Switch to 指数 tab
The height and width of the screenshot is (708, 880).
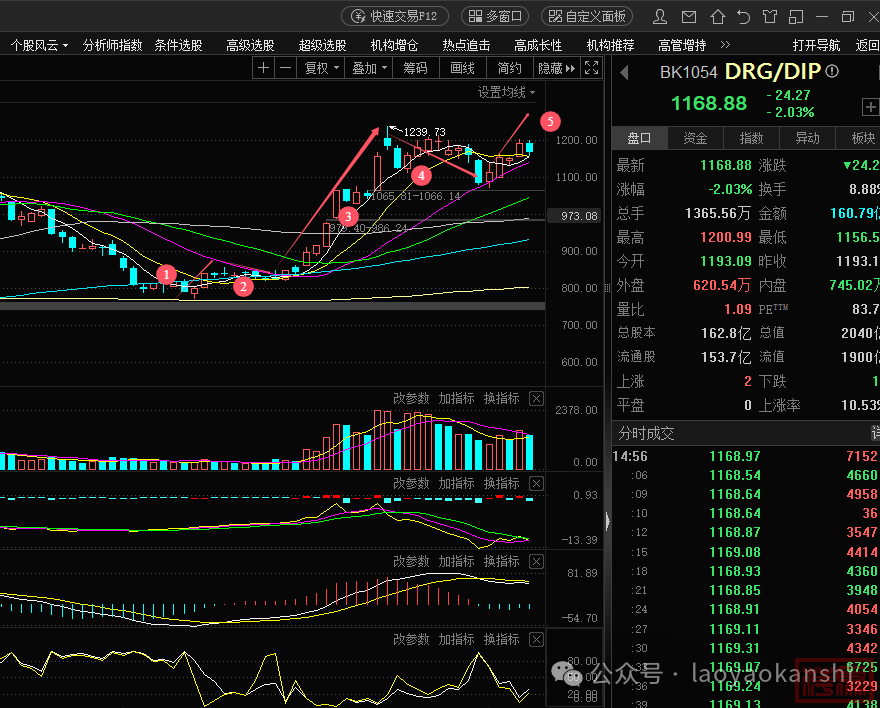[x=751, y=138]
